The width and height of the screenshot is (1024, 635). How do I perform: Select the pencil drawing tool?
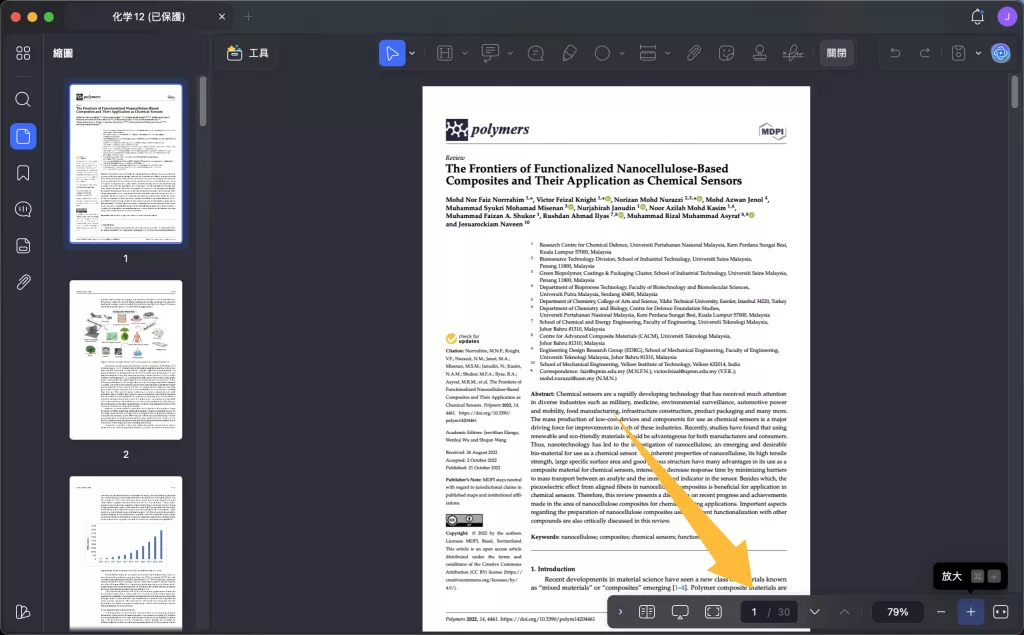(x=569, y=53)
